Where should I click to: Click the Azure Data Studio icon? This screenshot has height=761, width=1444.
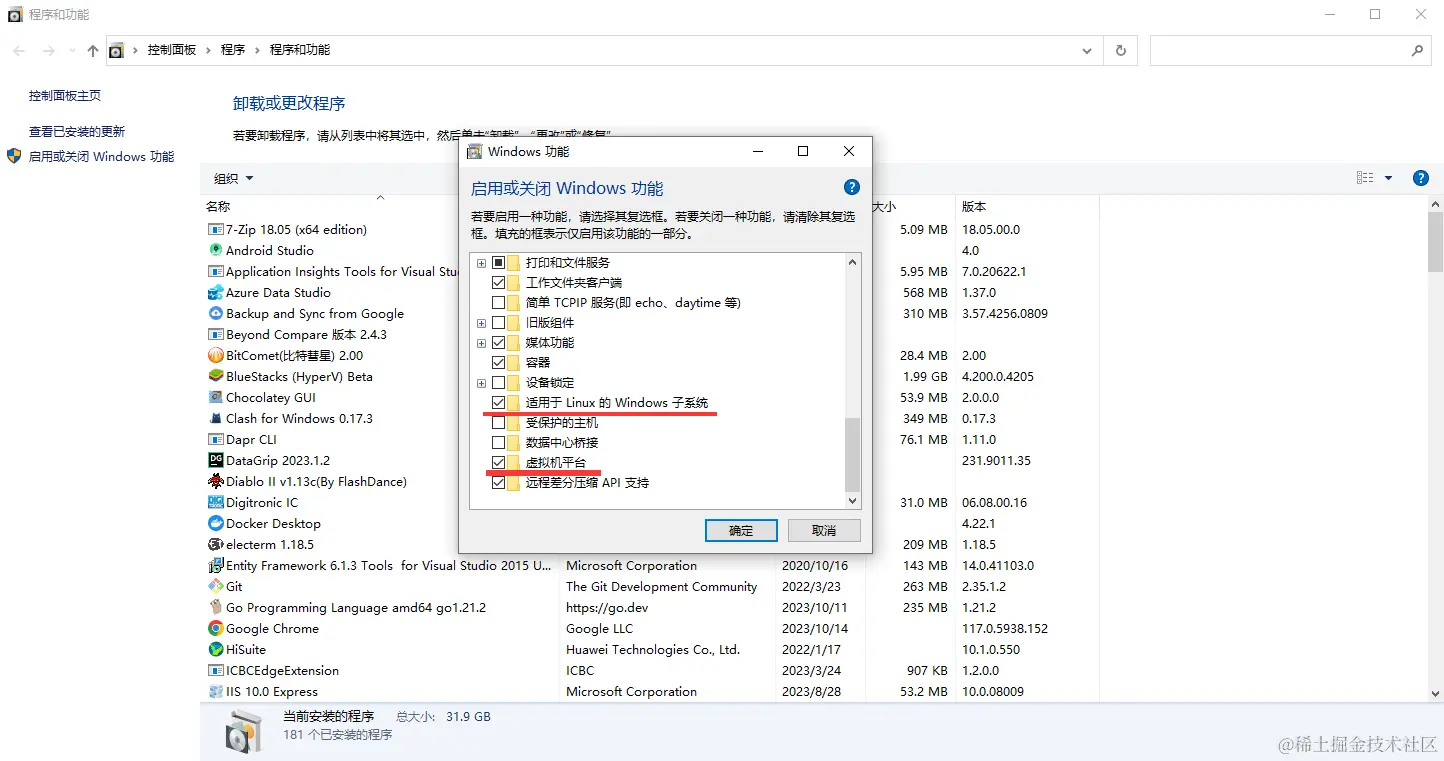[x=215, y=292]
